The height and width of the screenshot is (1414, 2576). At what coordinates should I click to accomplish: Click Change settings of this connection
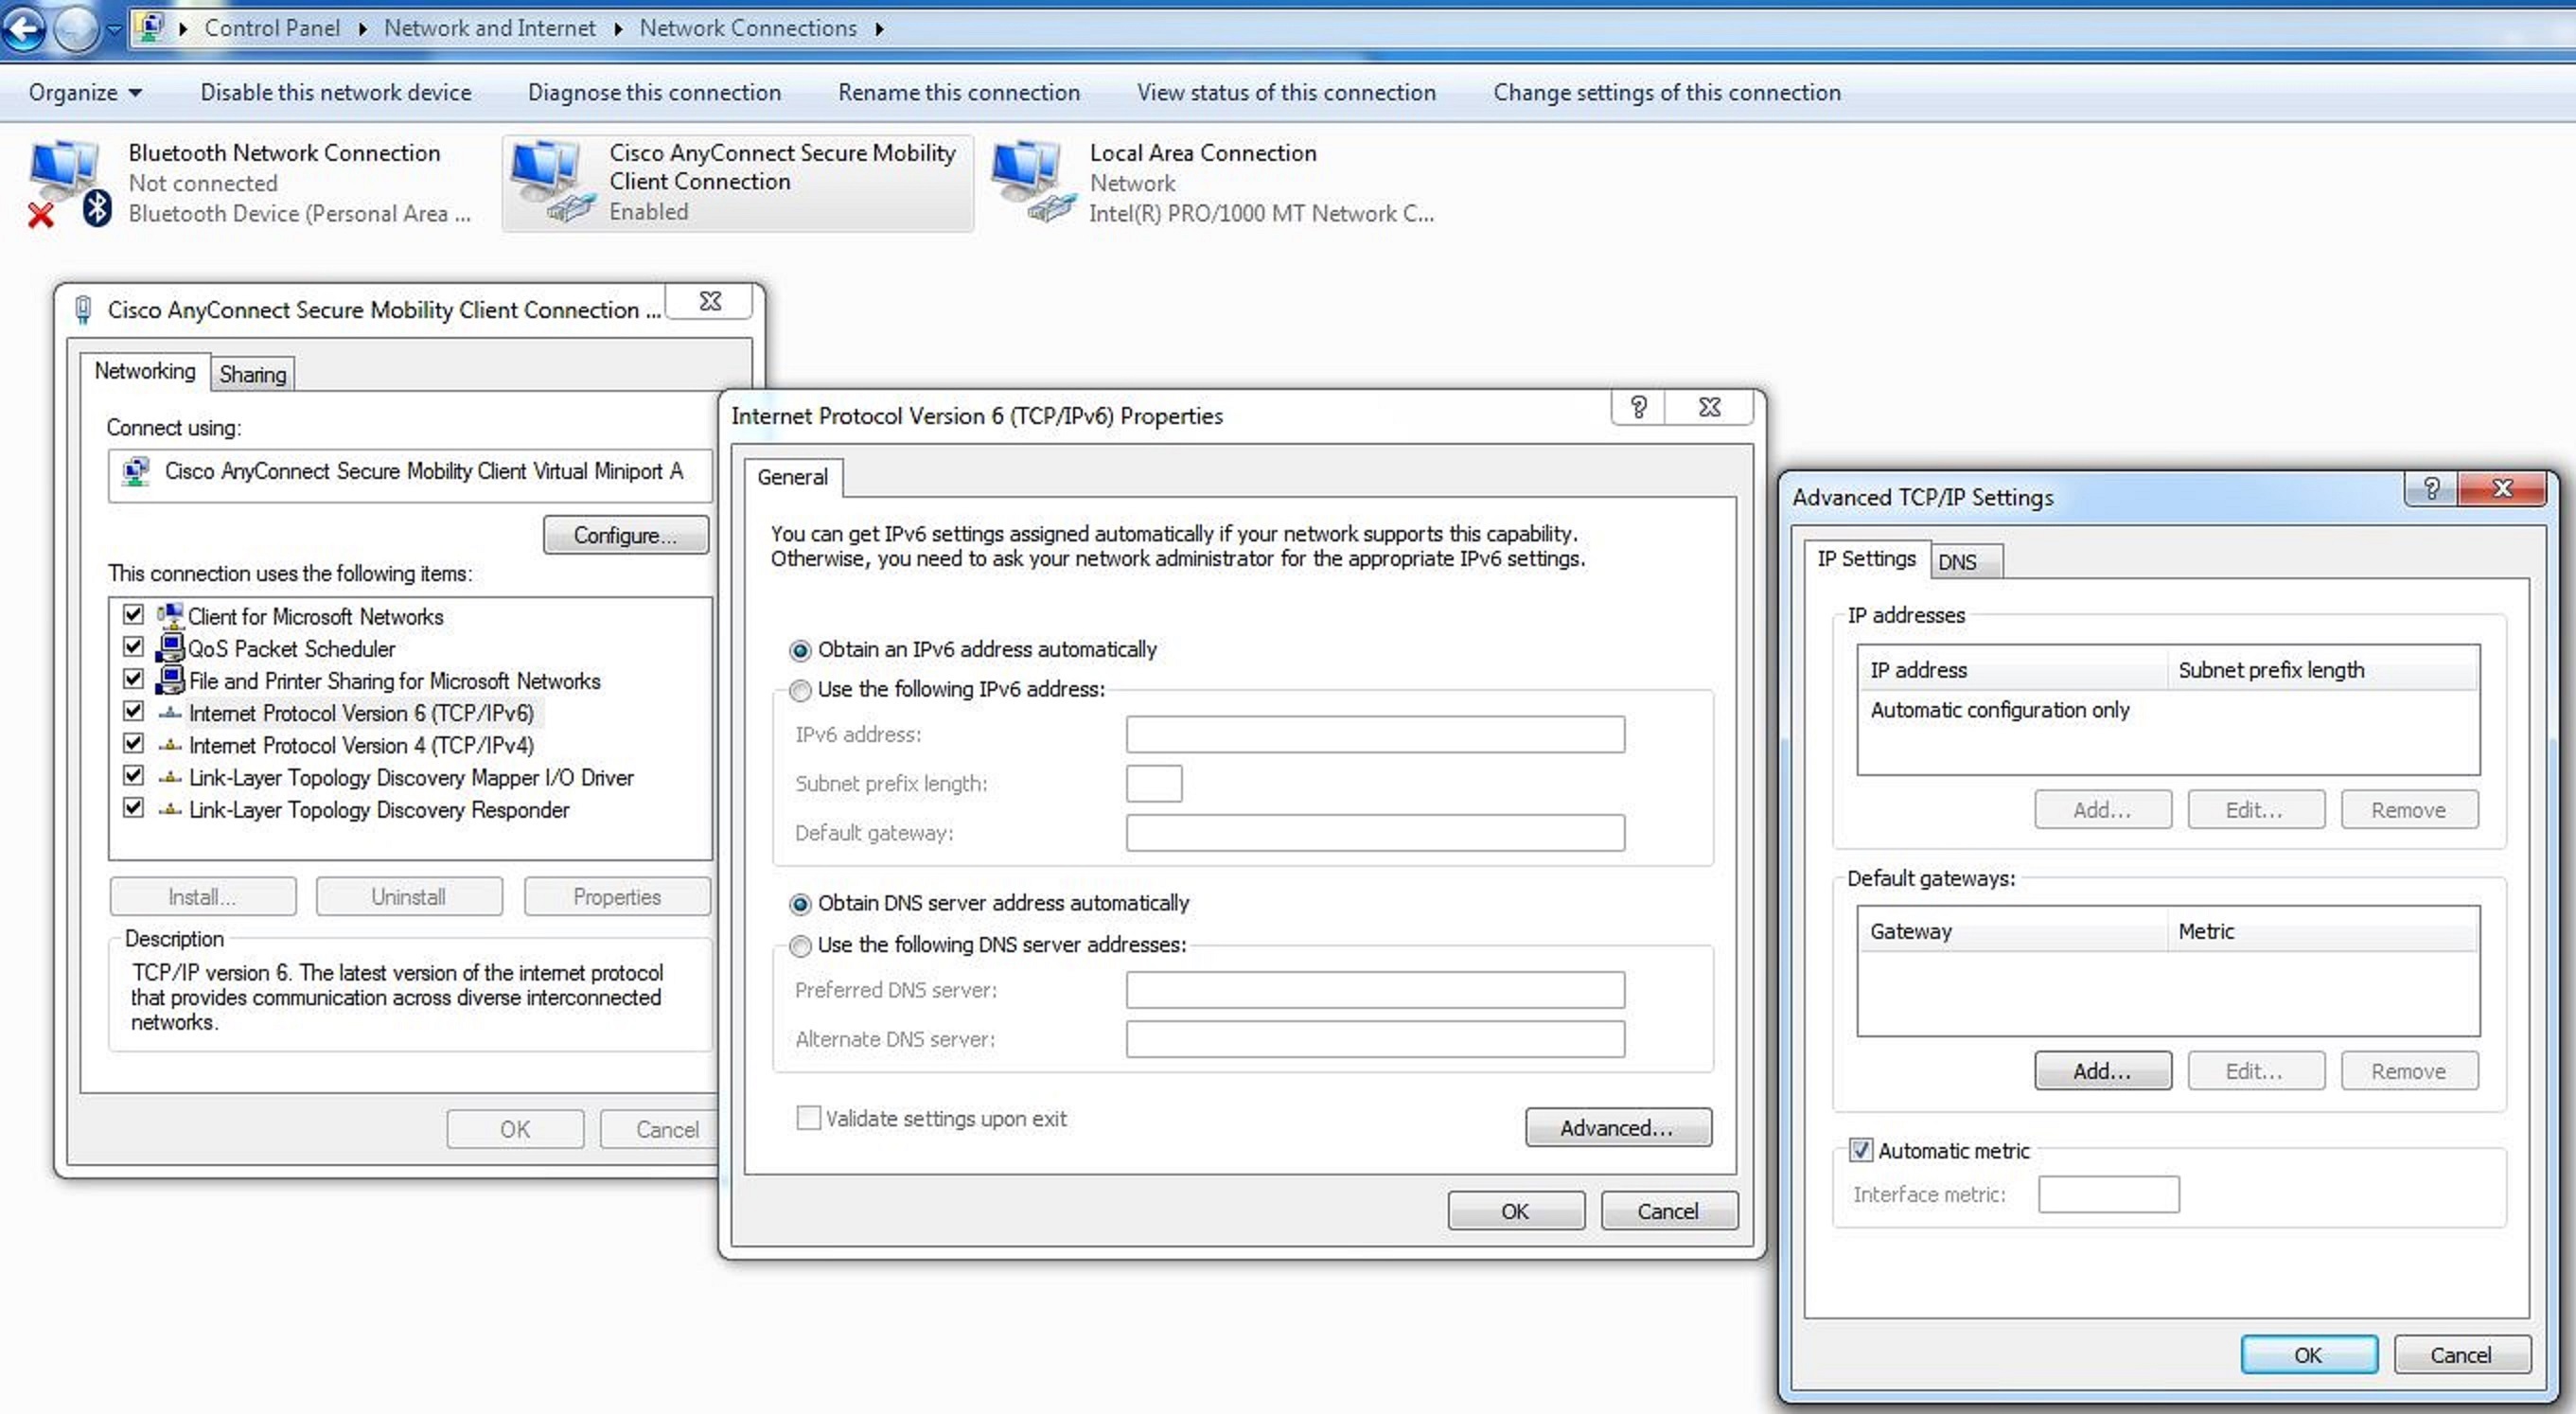tap(1667, 92)
